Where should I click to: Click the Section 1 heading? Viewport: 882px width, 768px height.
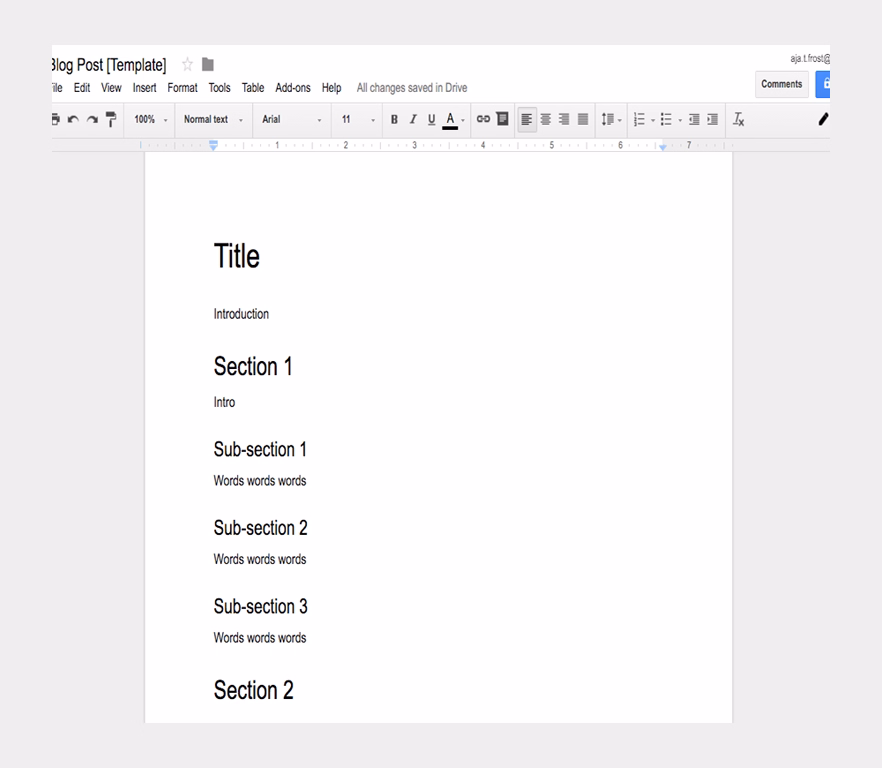253,366
